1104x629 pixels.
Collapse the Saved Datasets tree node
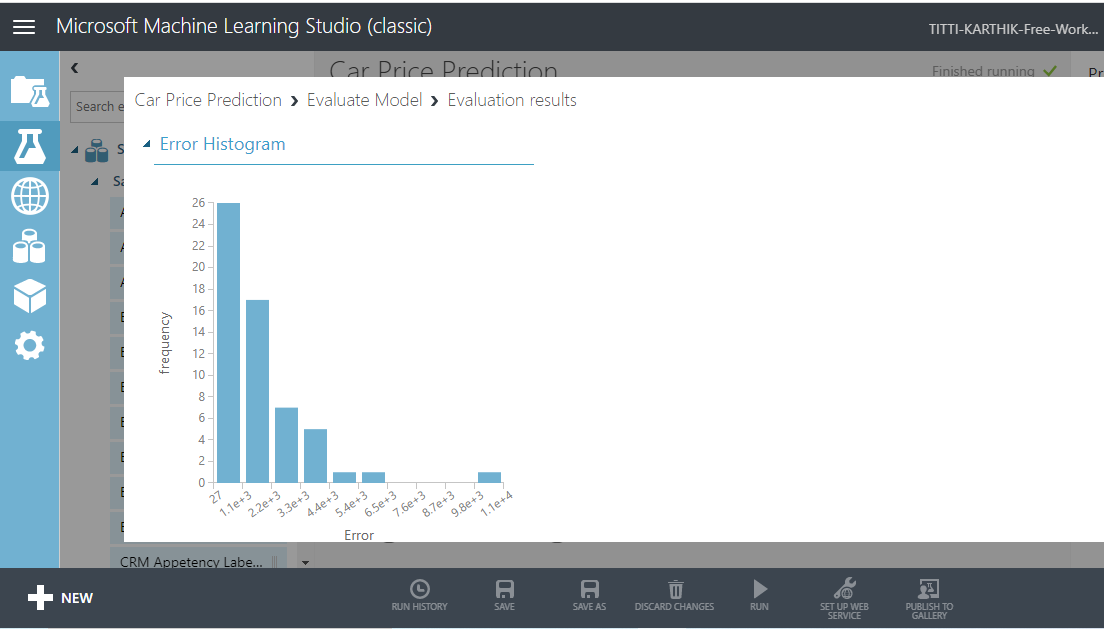75,149
